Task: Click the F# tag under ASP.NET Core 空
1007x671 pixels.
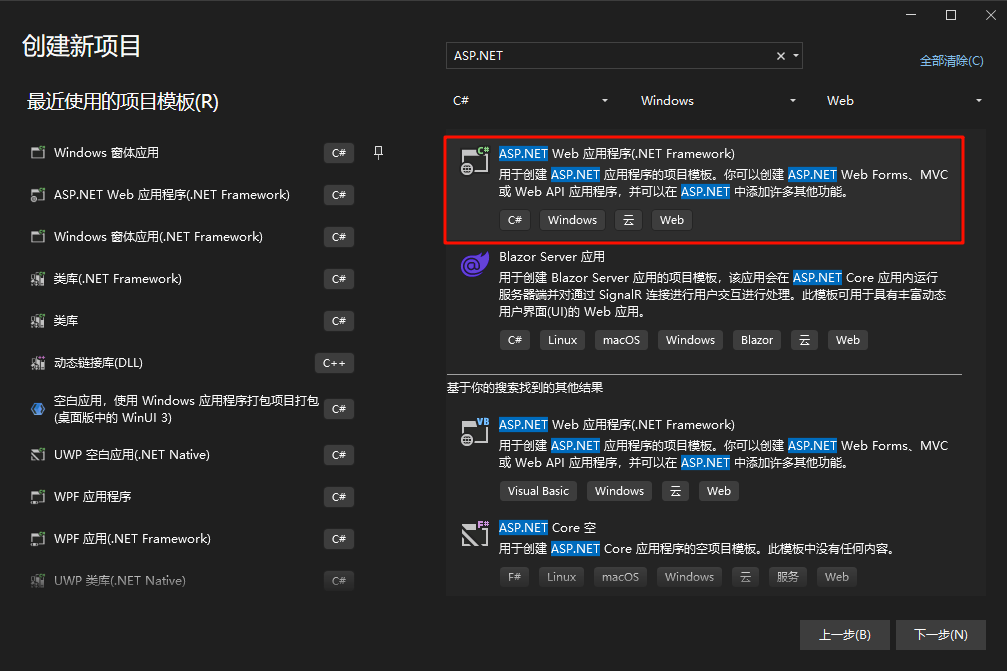Action: point(514,577)
